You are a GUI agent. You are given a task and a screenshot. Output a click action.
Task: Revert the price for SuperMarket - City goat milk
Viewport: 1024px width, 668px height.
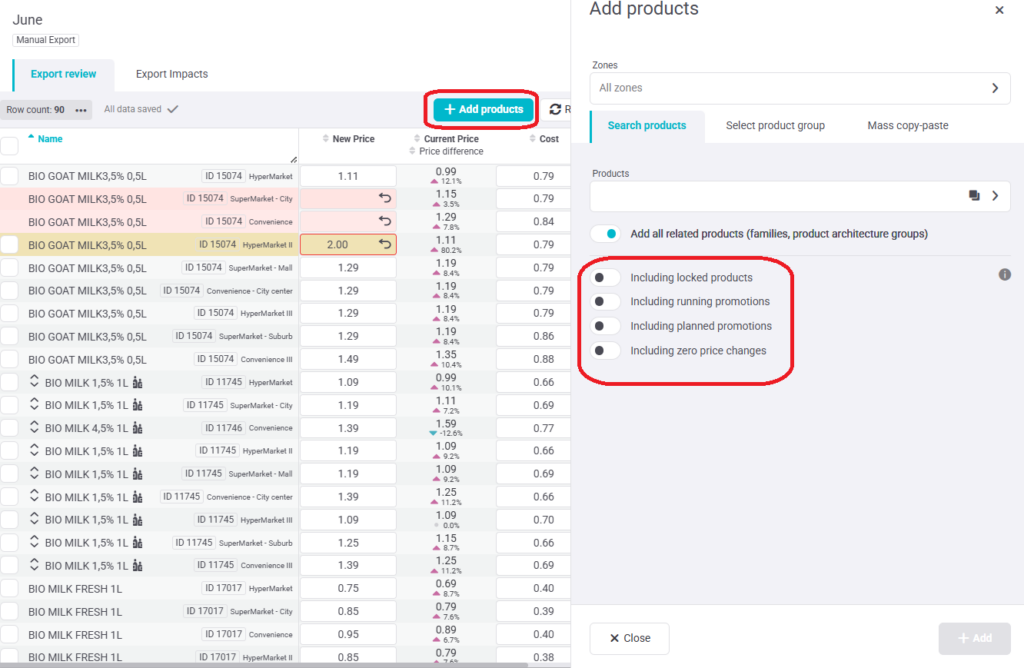(x=385, y=198)
